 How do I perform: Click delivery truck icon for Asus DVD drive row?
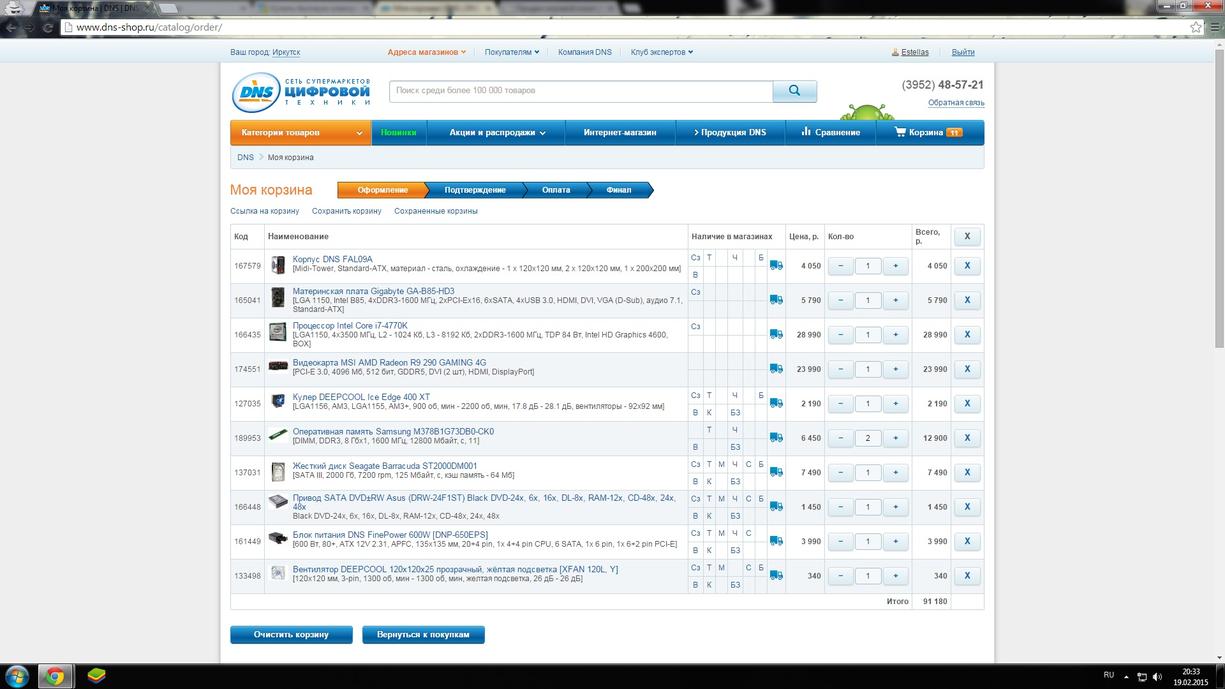pos(776,507)
